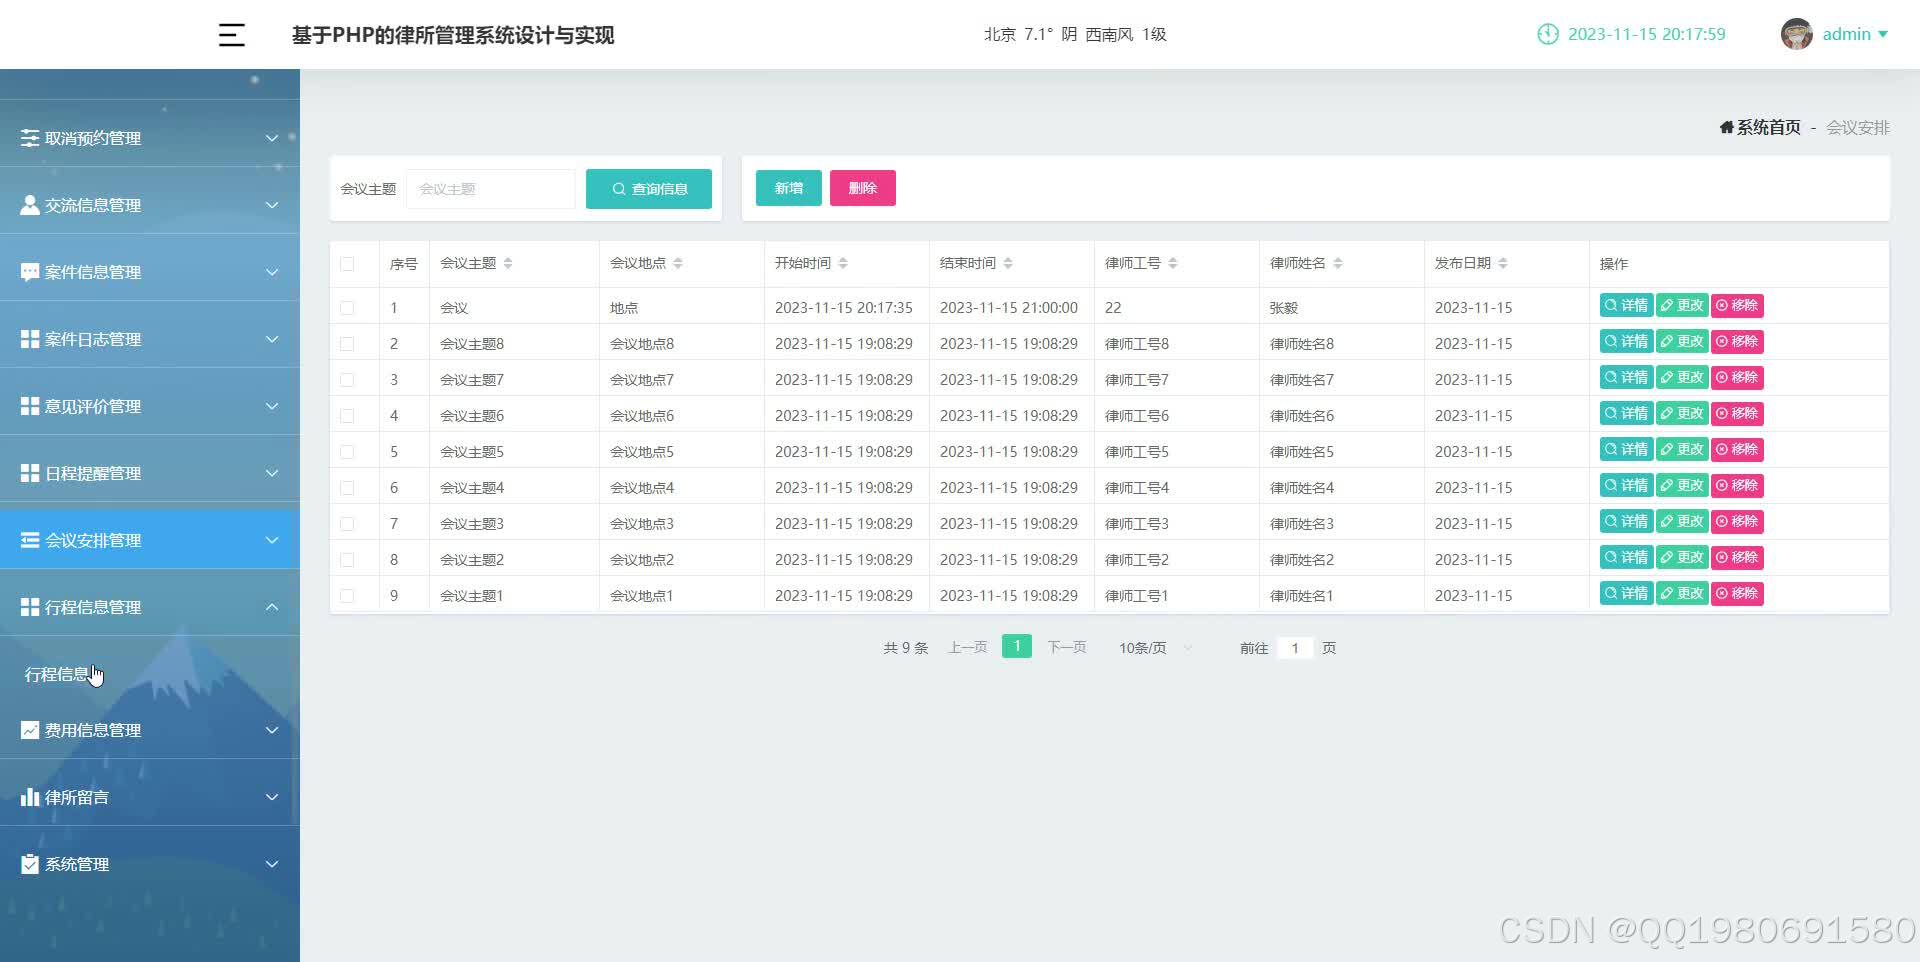Open the 取消预约管理 sidebar icon
The height and width of the screenshot is (962, 1920).
(x=29, y=137)
